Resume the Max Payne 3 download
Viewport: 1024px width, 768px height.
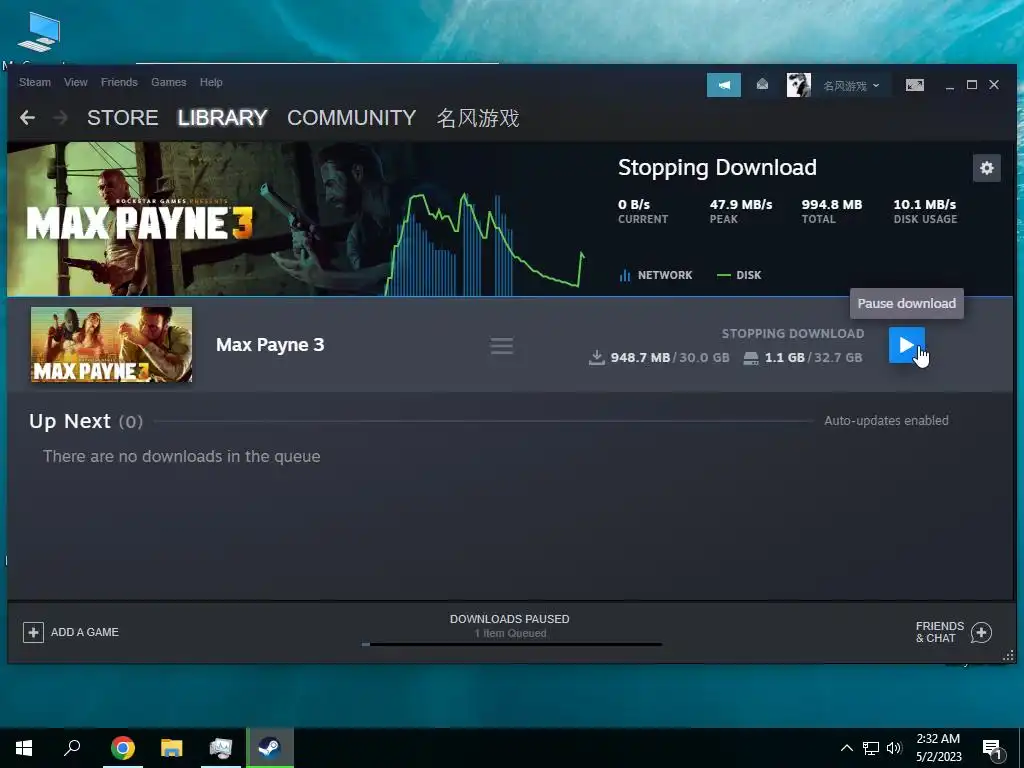click(x=906, y=345)
